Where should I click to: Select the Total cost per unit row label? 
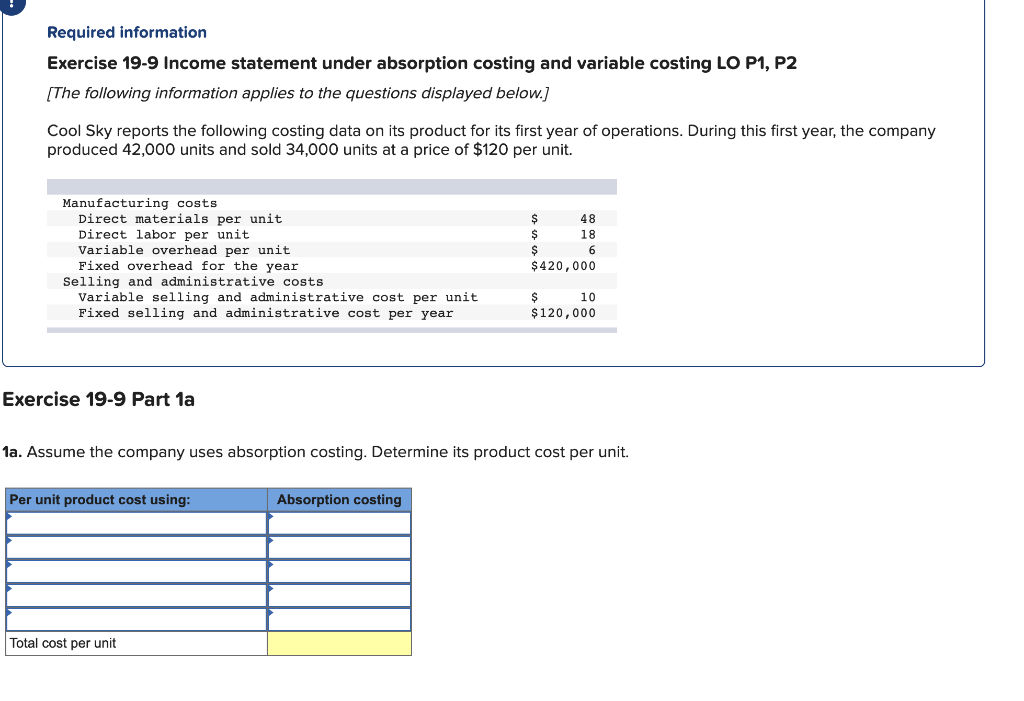pos(60,643)
